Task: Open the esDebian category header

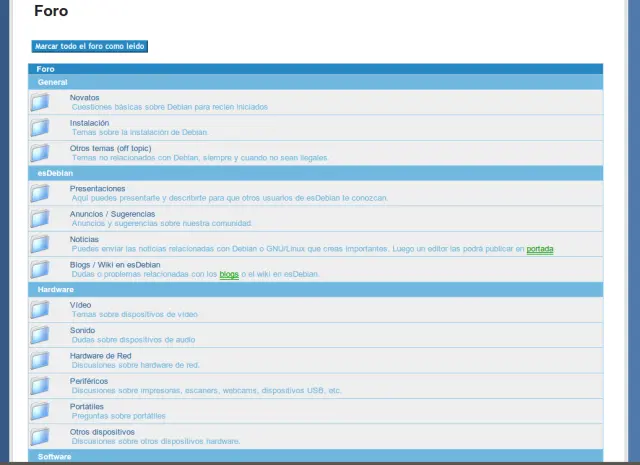Action: click(x=56, y=172)
